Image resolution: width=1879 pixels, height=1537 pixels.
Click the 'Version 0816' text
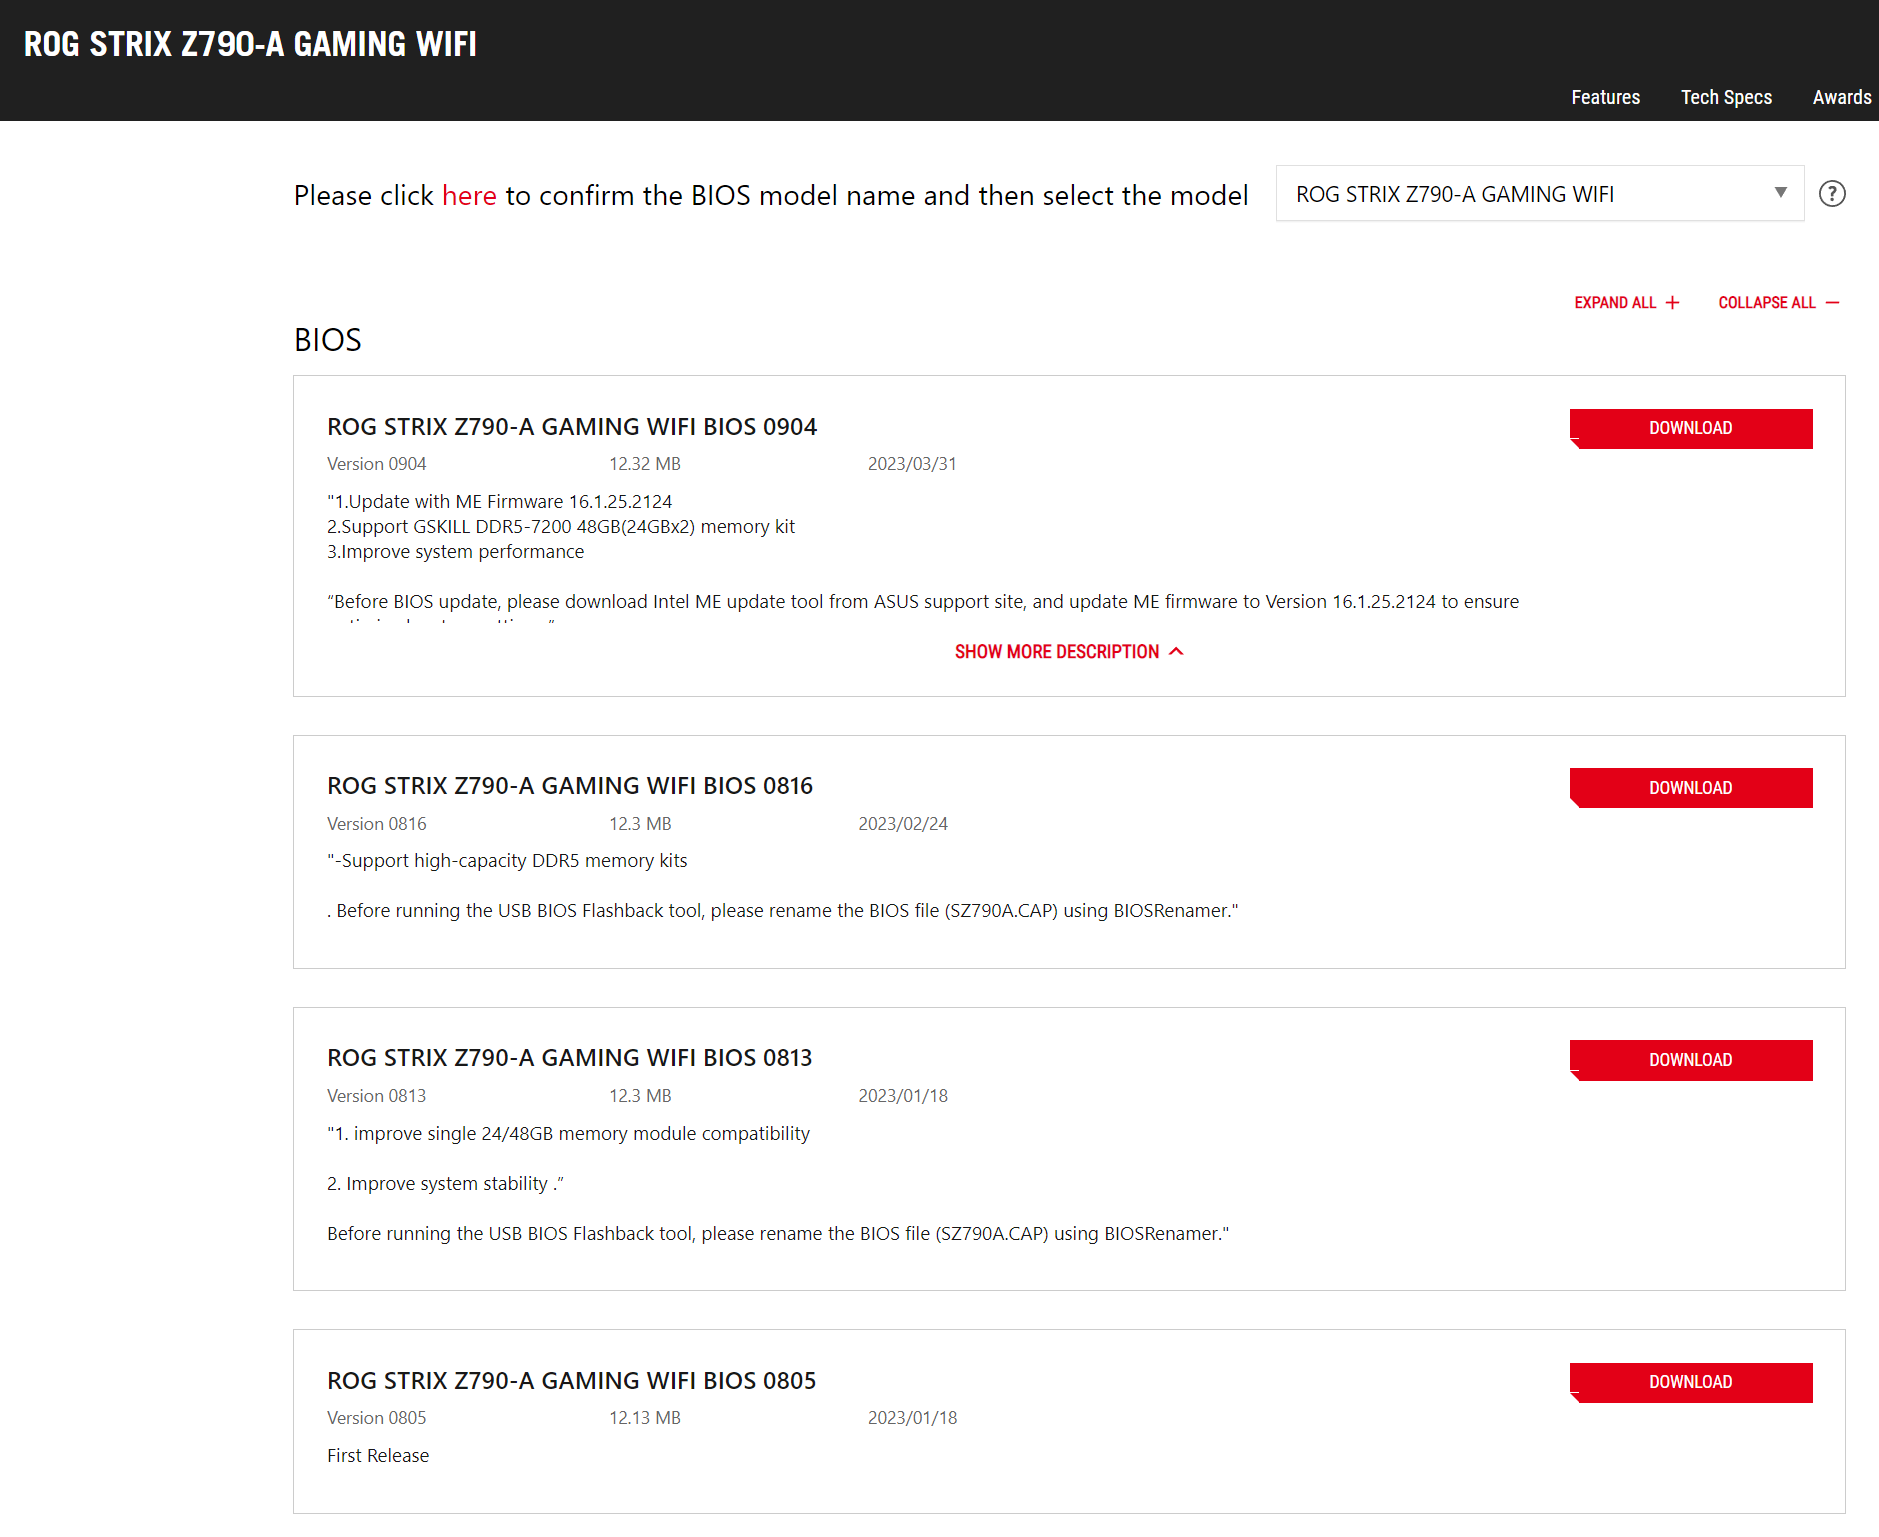[377, 824]
